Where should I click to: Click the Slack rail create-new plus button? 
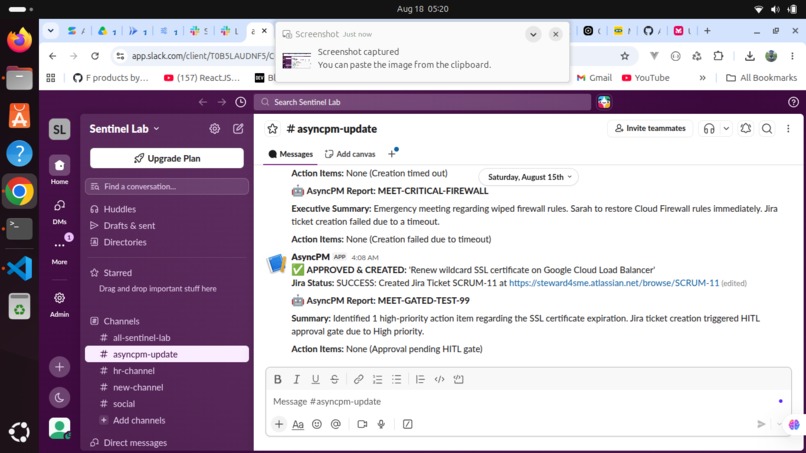point(59,367)
